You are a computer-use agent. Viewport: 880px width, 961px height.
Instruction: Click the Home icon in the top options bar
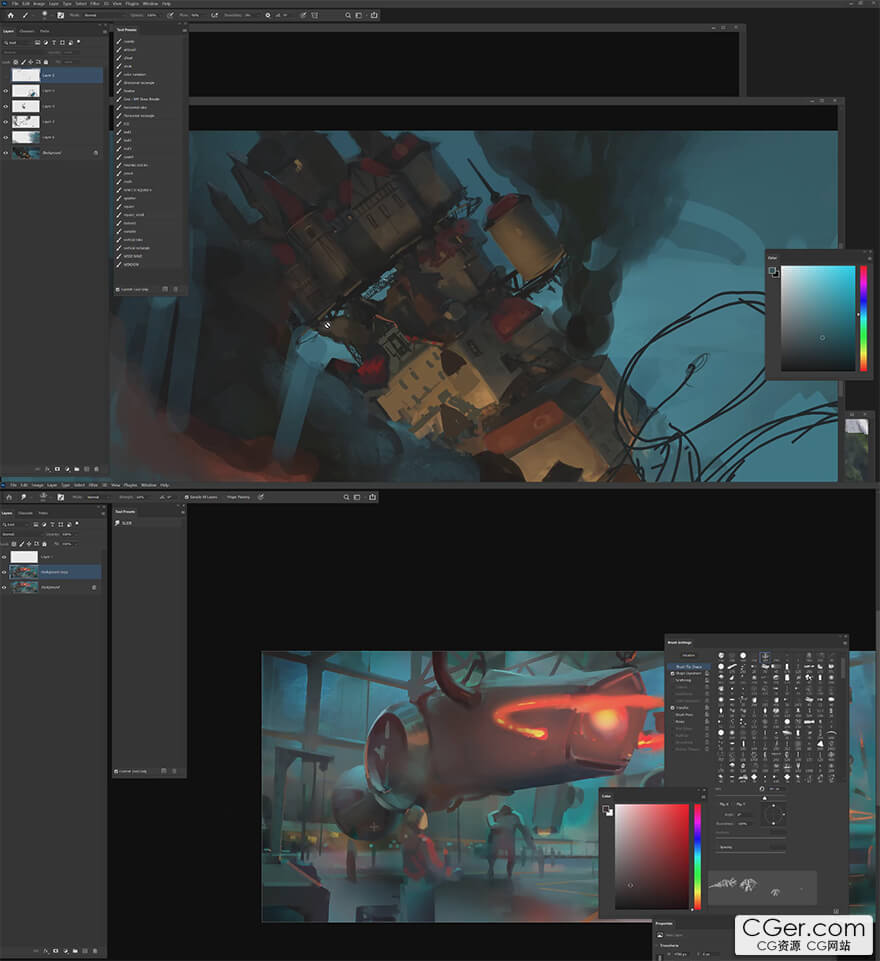10,16
